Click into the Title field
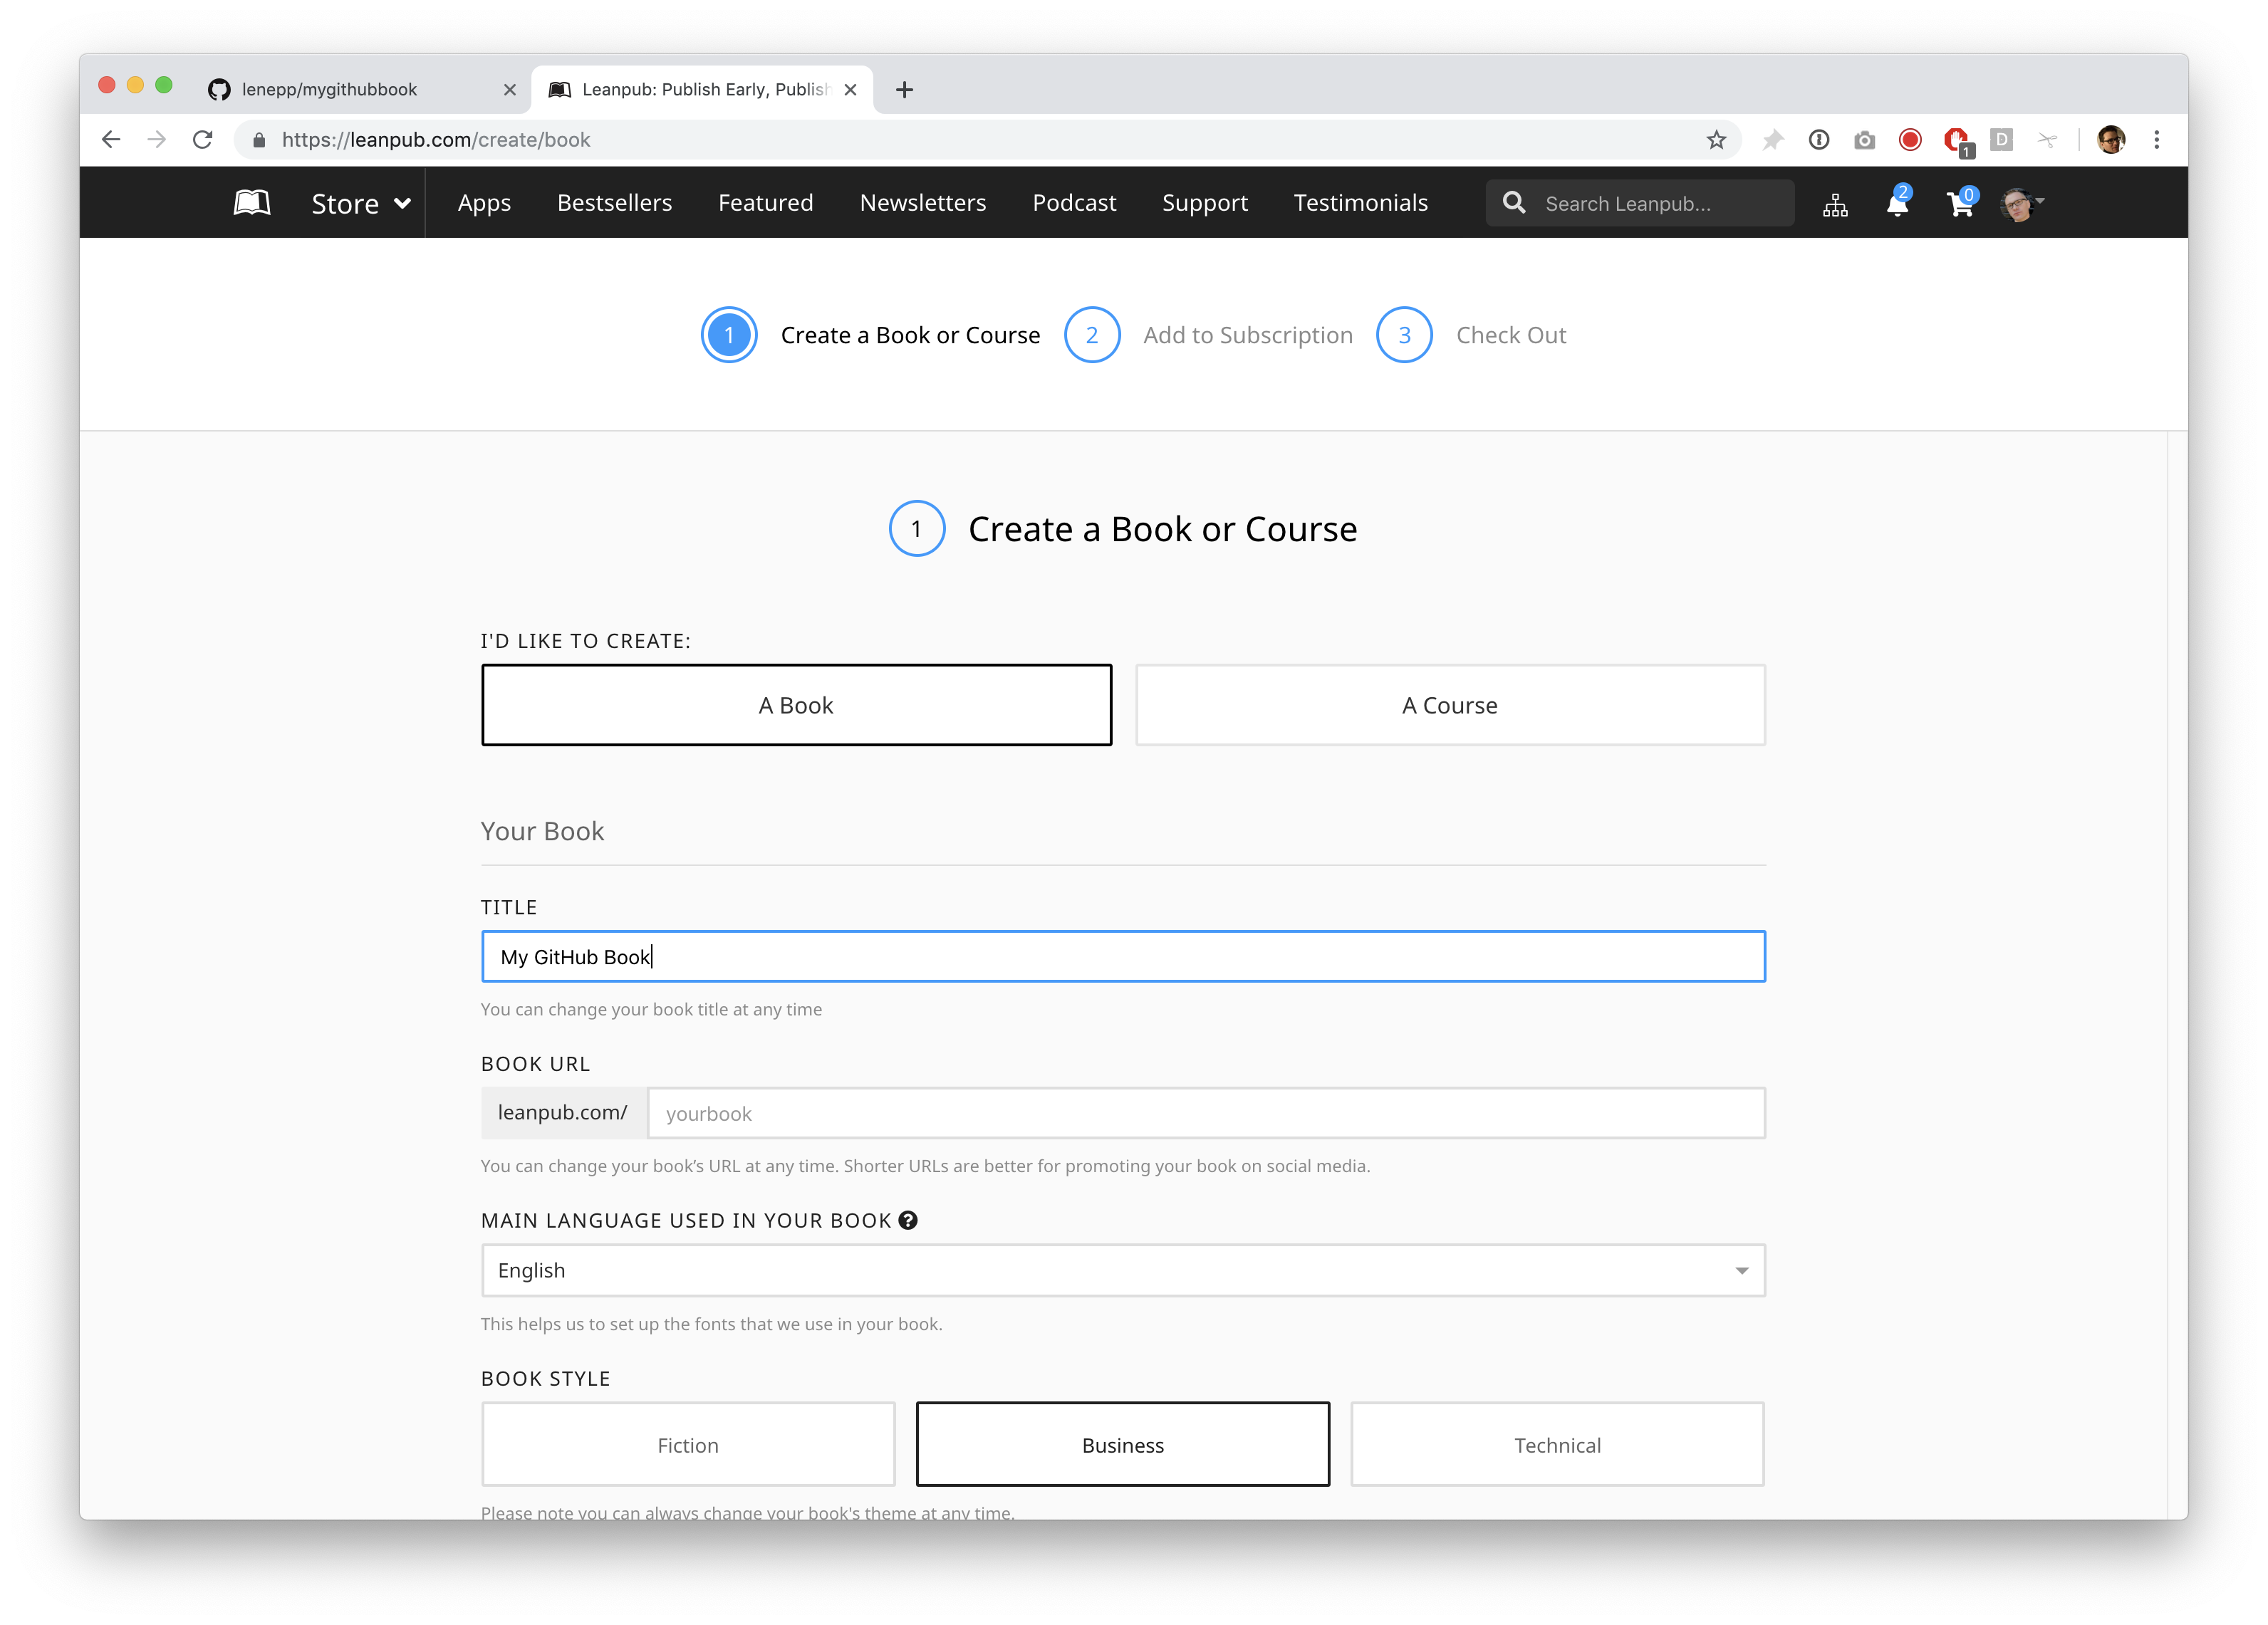 click(1123, 957)
